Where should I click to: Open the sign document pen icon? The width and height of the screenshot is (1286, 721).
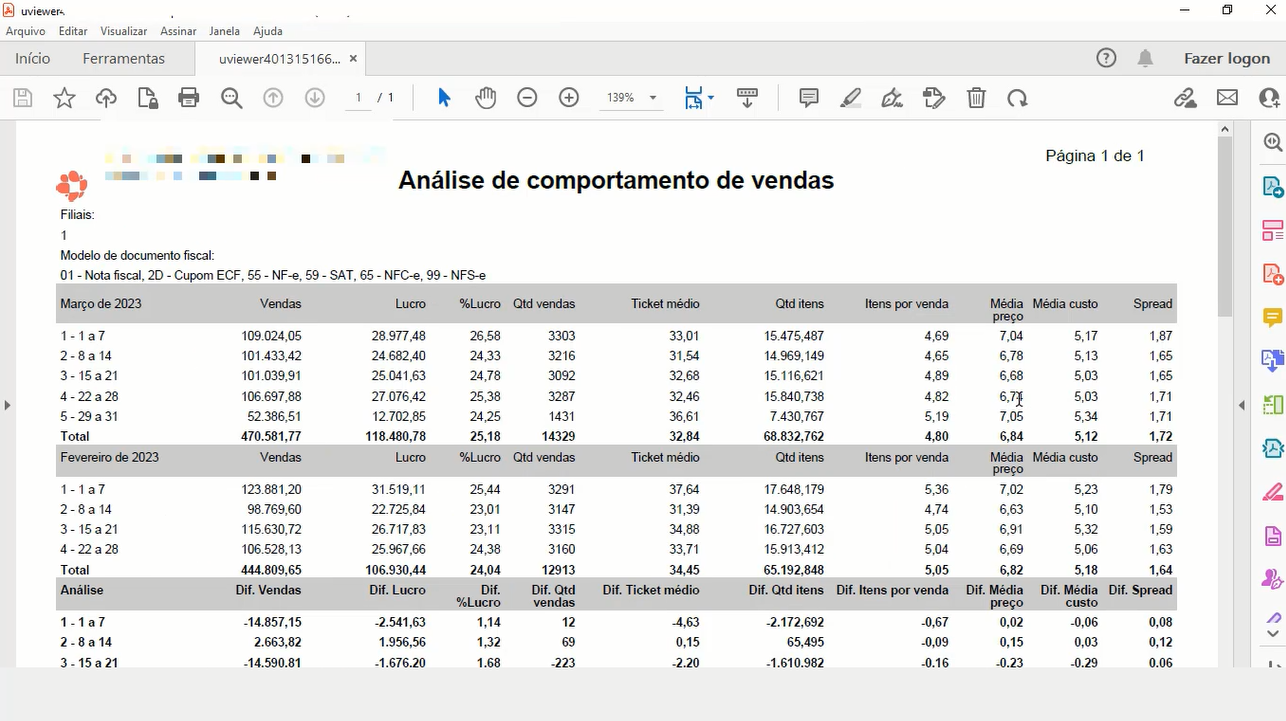(892, 98)
